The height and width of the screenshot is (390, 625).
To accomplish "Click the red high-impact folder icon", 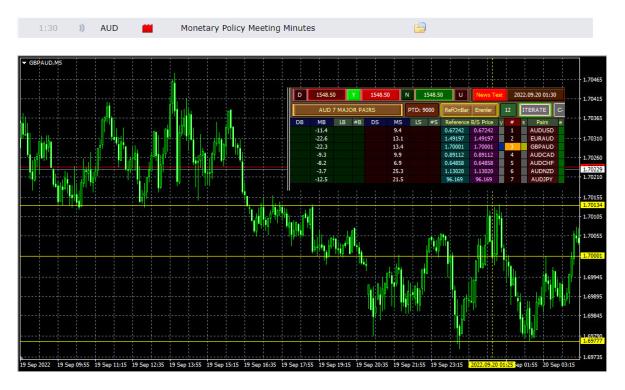I will [x=147, y=28].
